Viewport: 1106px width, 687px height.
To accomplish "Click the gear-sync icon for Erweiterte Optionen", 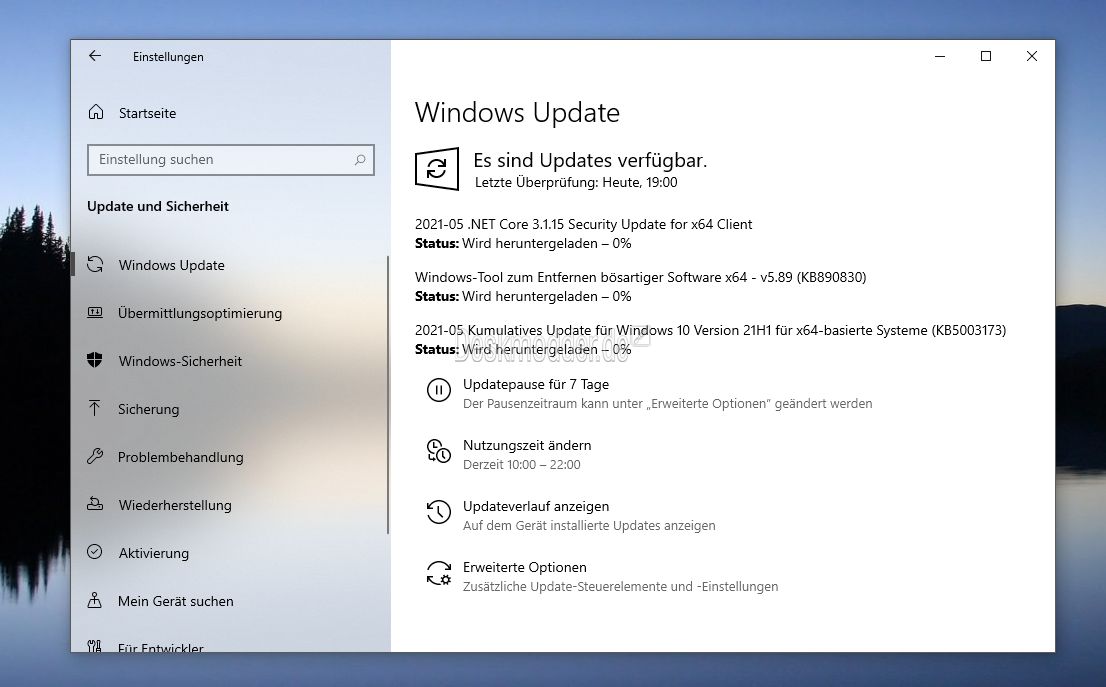I will (439, 573).
